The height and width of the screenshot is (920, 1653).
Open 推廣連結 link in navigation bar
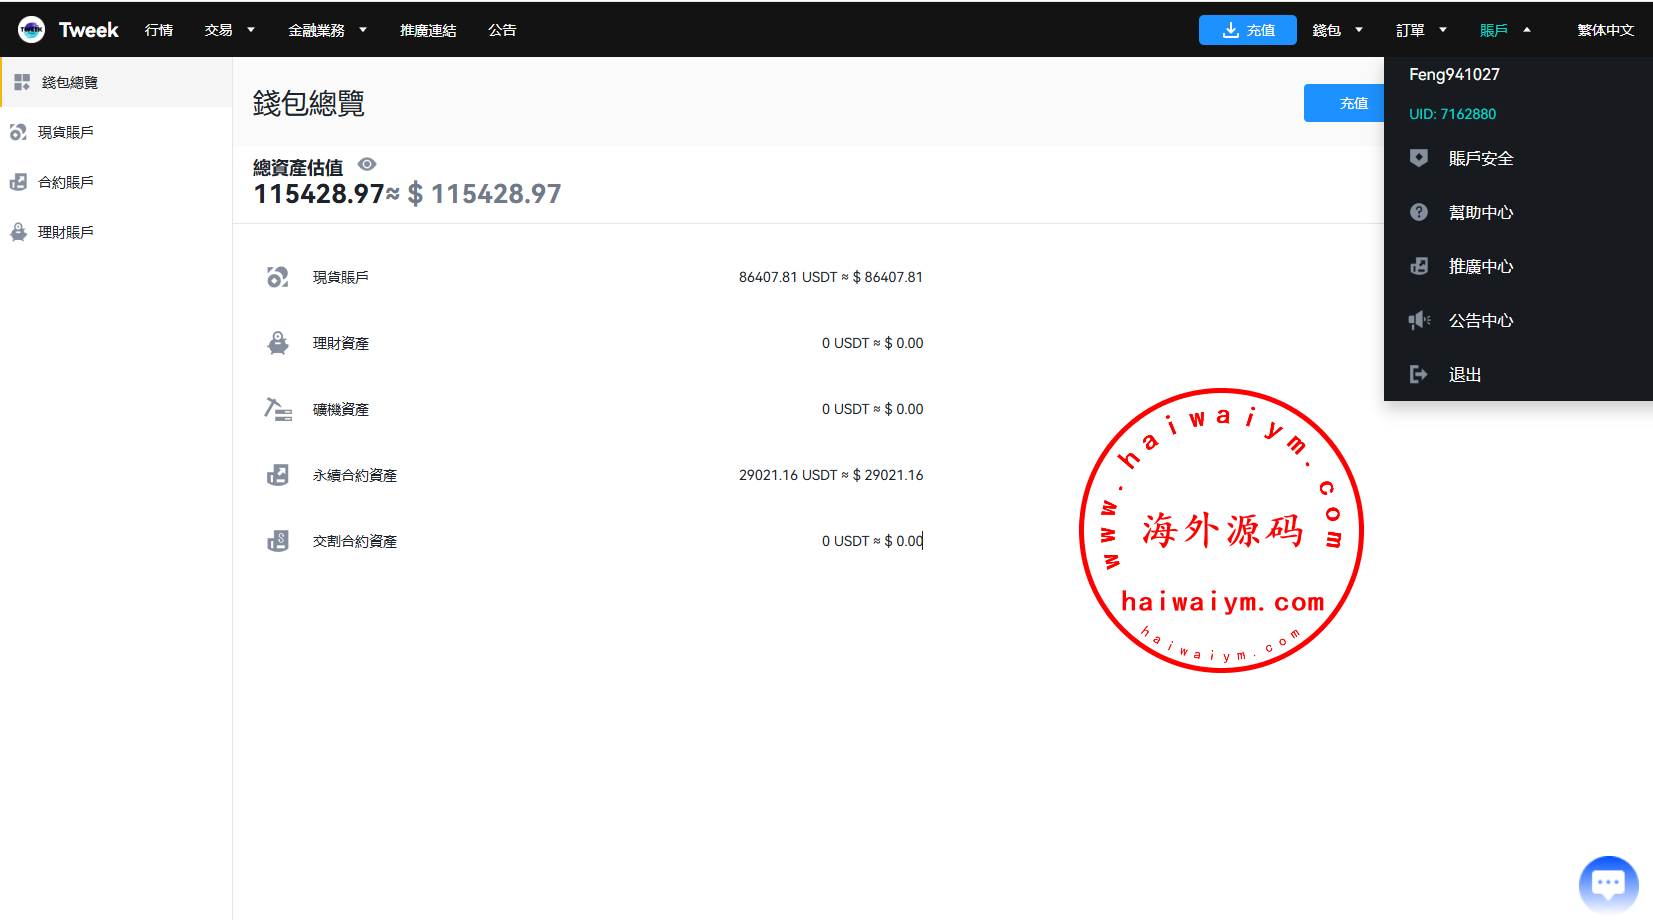(428, 30)
